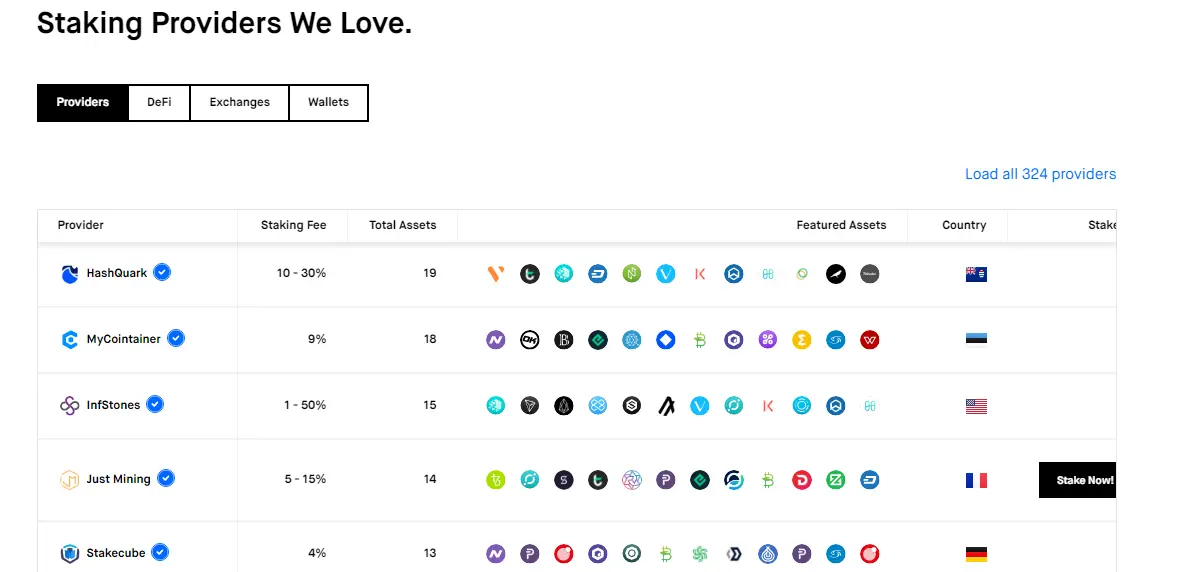
Task: Click the German flag in Stakecube row
Action: click(x=976, y=555)
